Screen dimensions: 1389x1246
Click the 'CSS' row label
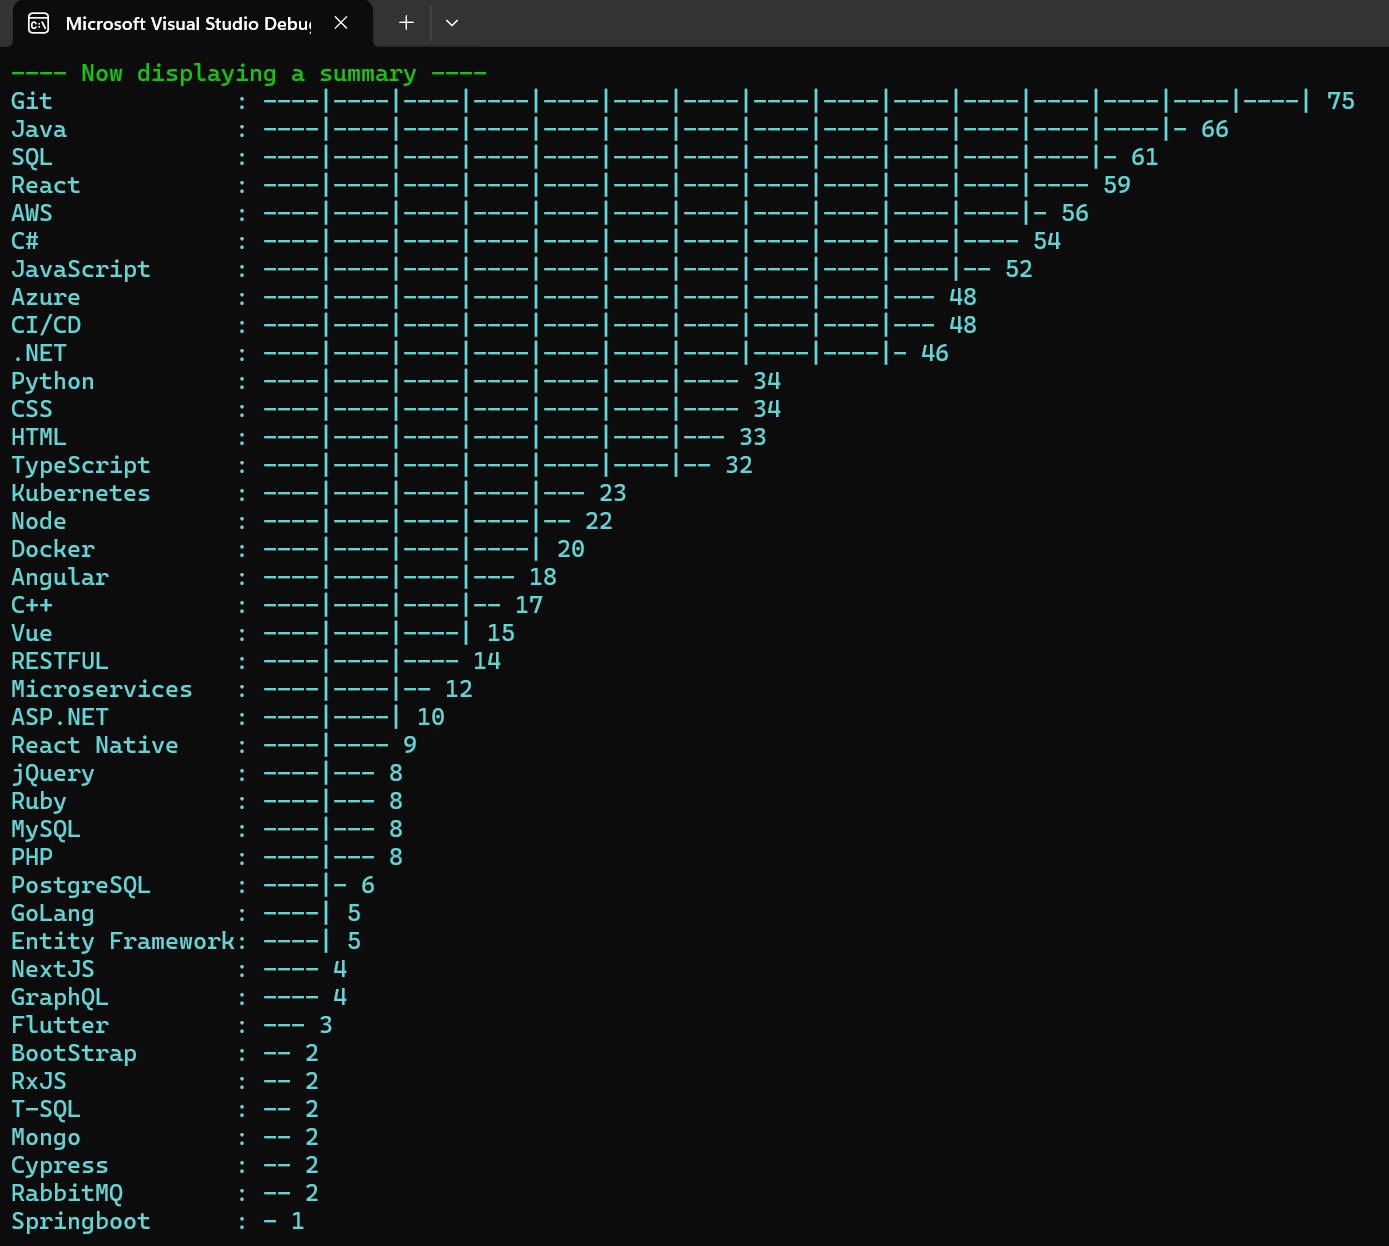point(32,409)
